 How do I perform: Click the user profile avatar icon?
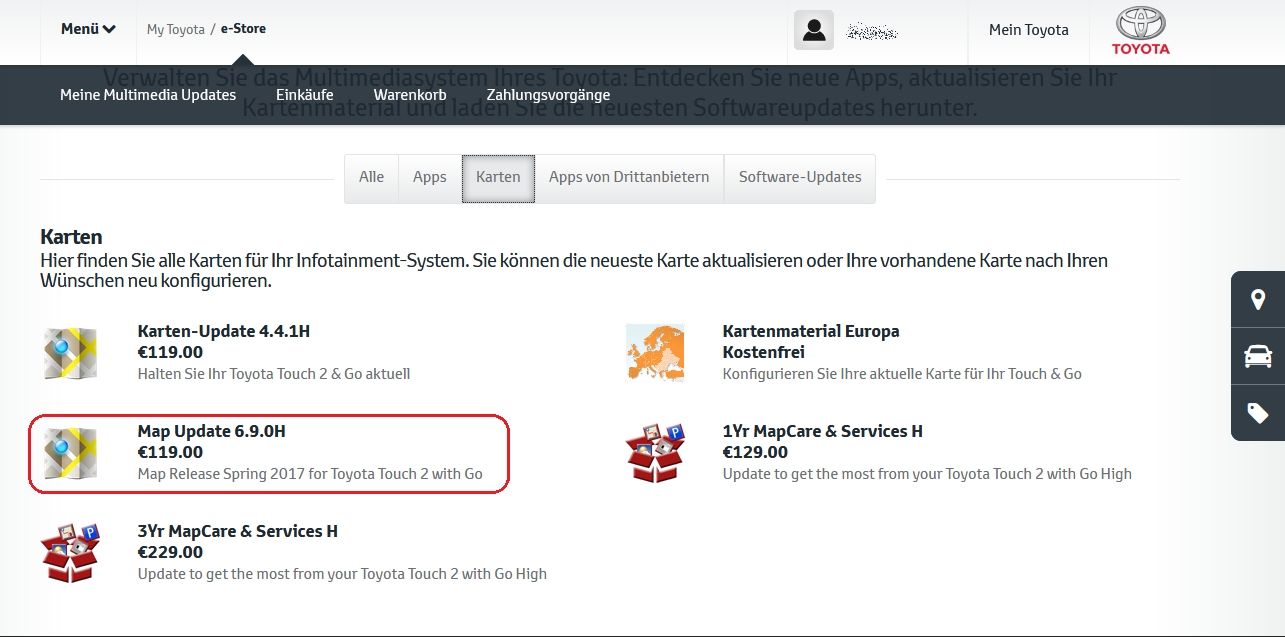[x=814, y=30]
